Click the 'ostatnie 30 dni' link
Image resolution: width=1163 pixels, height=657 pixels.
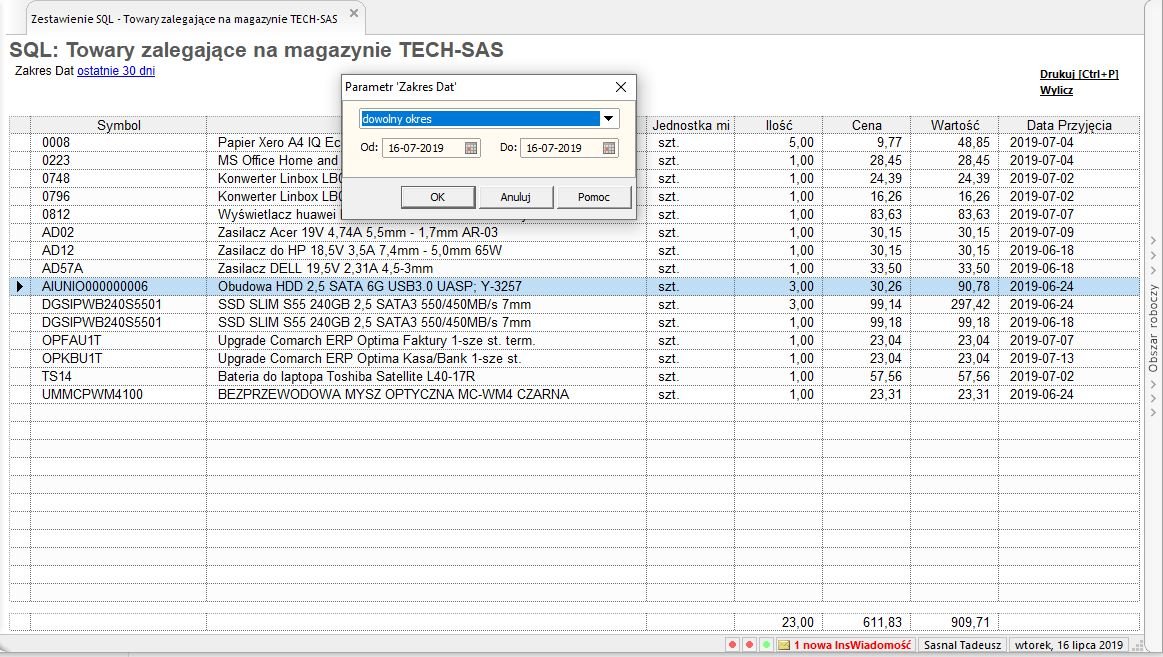point(116,71)
